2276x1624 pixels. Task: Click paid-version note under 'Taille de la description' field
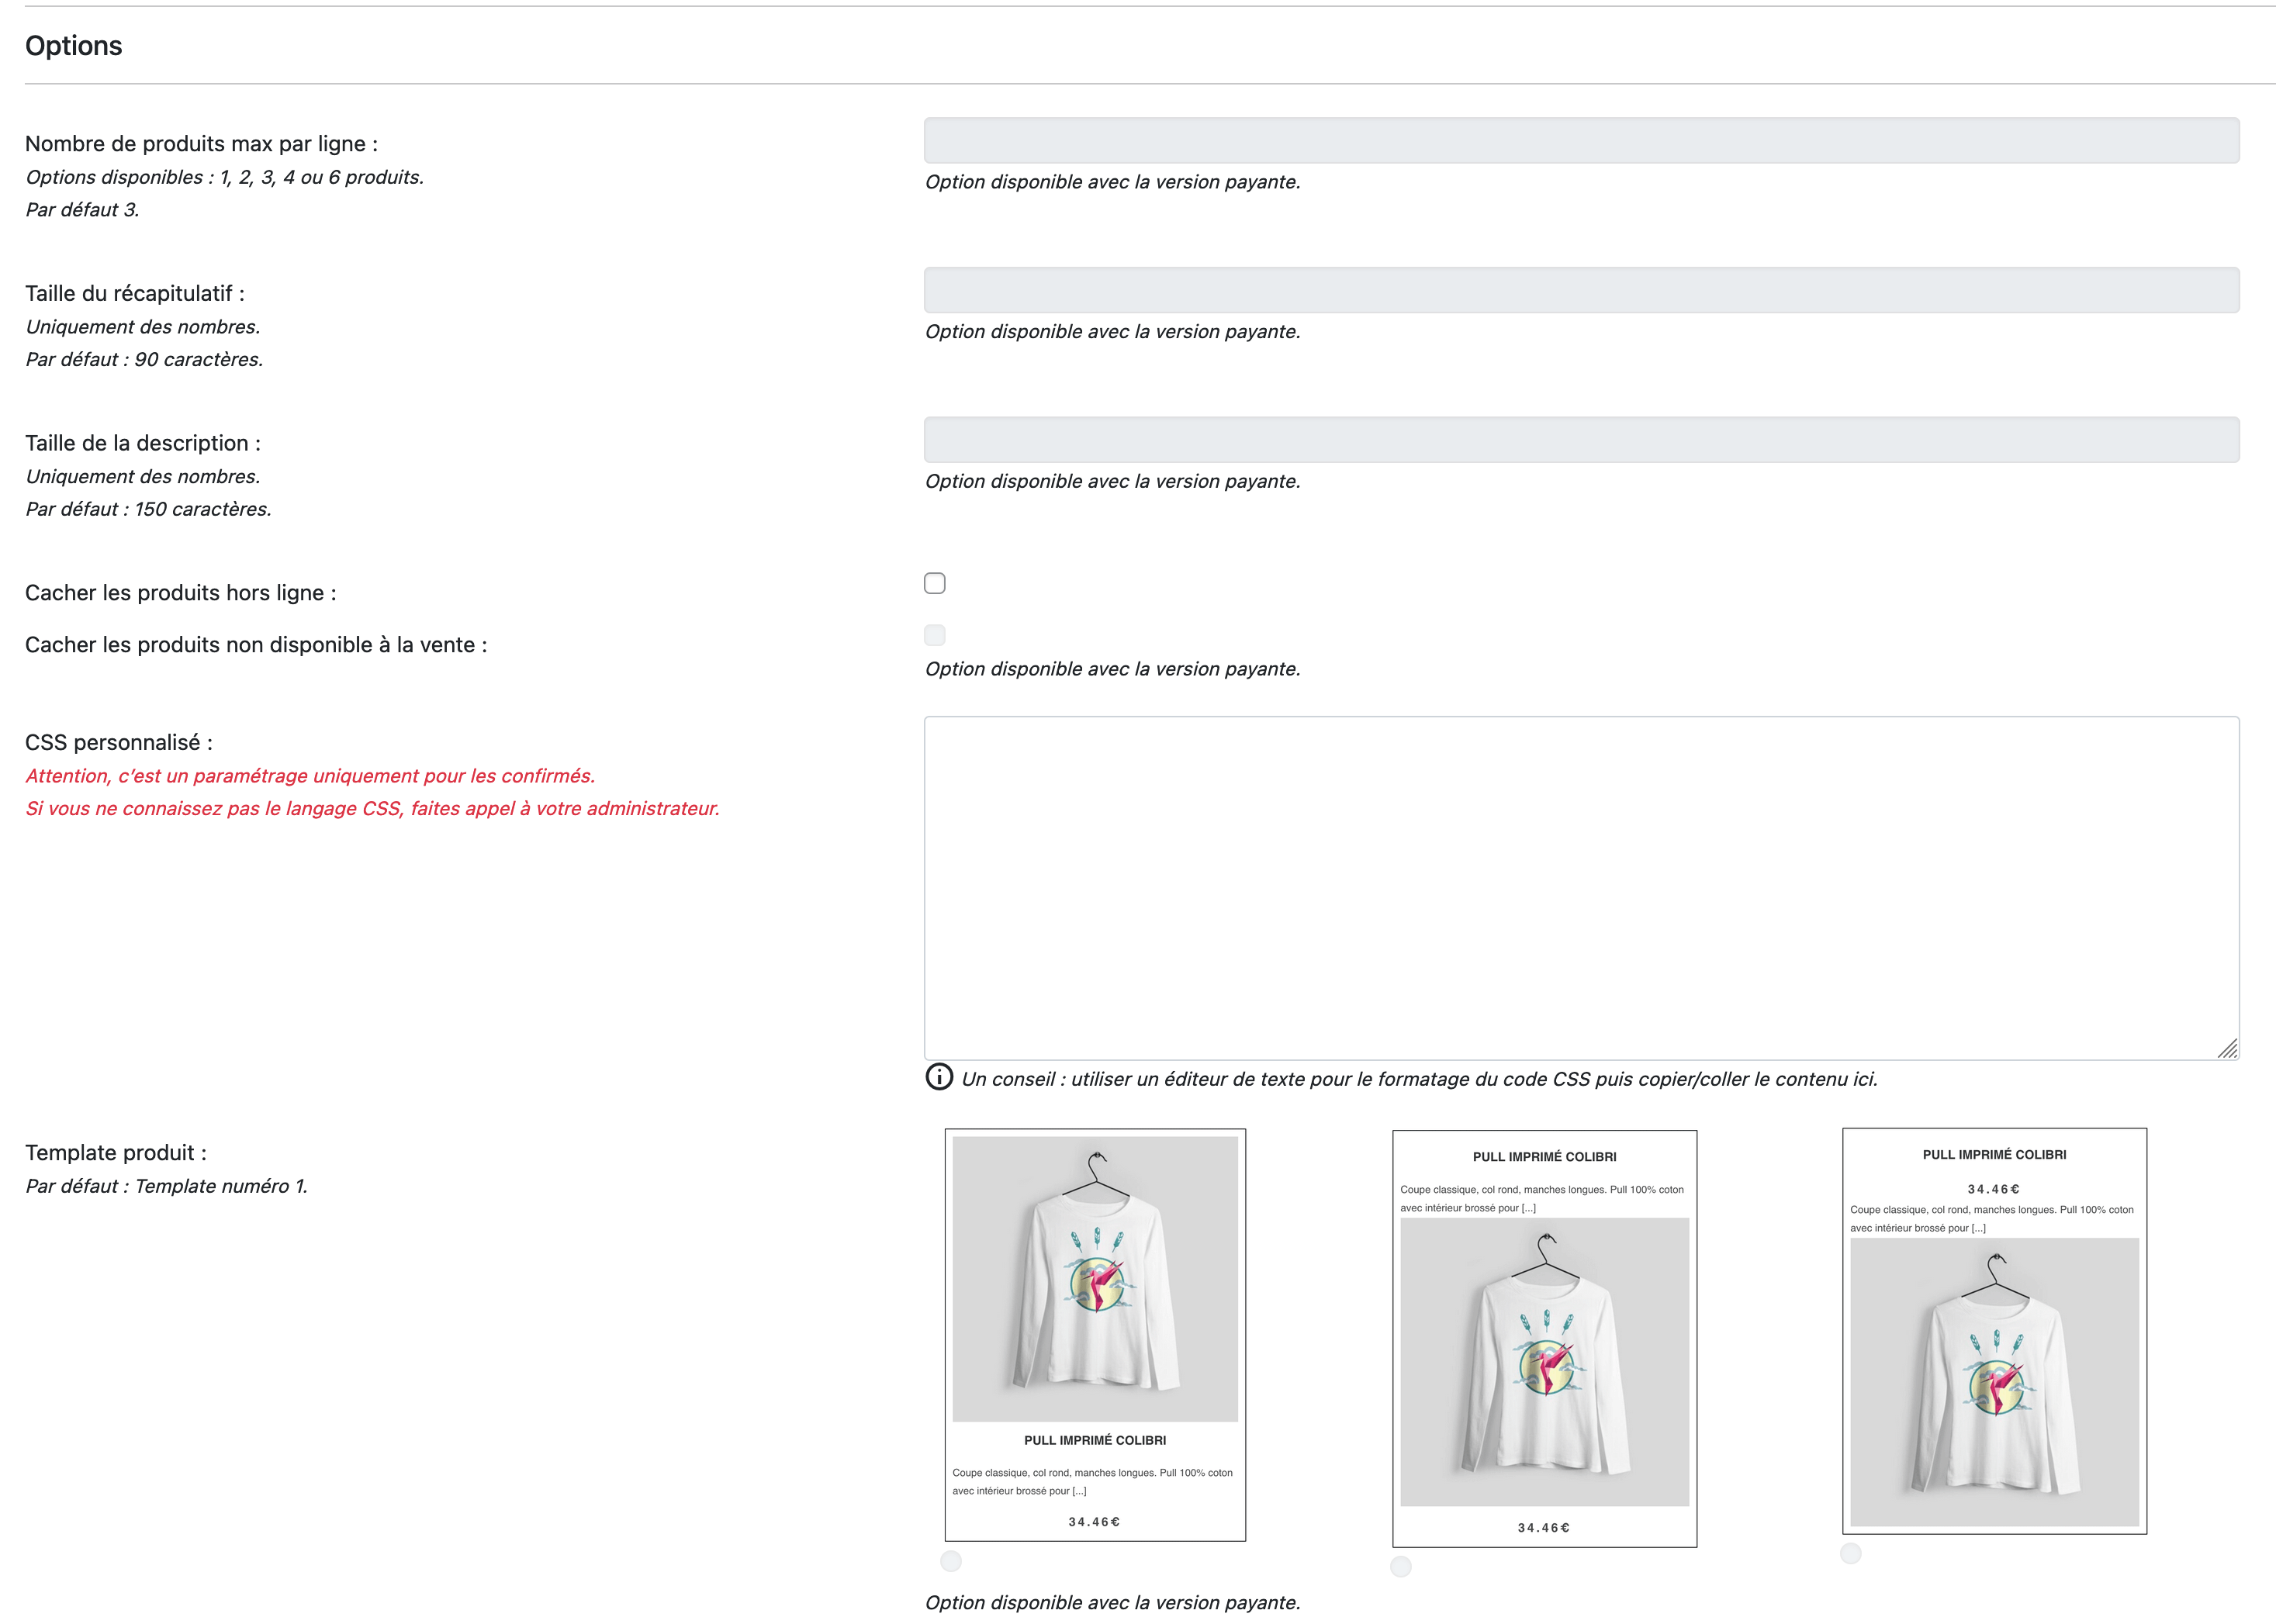[x=1112, y=481]
